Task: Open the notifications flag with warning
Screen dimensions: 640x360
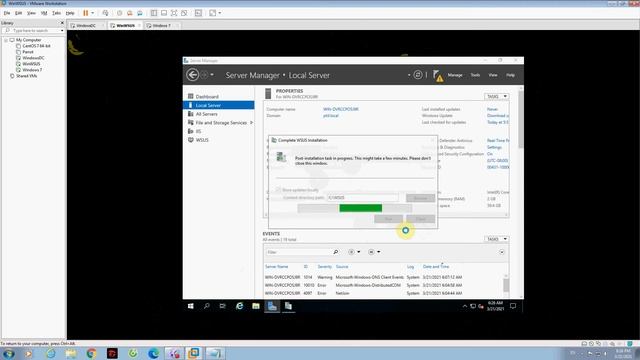Action: click(x=438, y=76)
